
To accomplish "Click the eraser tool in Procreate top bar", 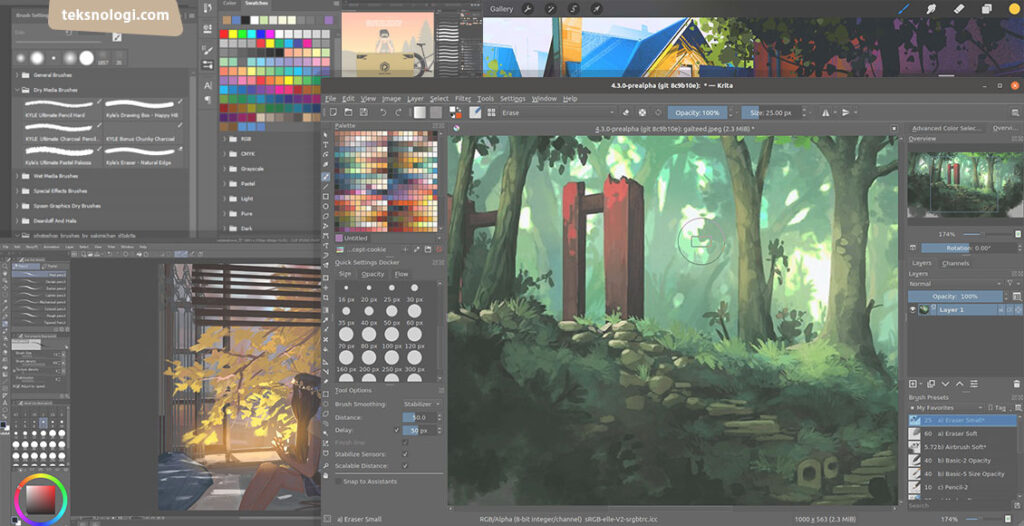I will pos(959,9).
